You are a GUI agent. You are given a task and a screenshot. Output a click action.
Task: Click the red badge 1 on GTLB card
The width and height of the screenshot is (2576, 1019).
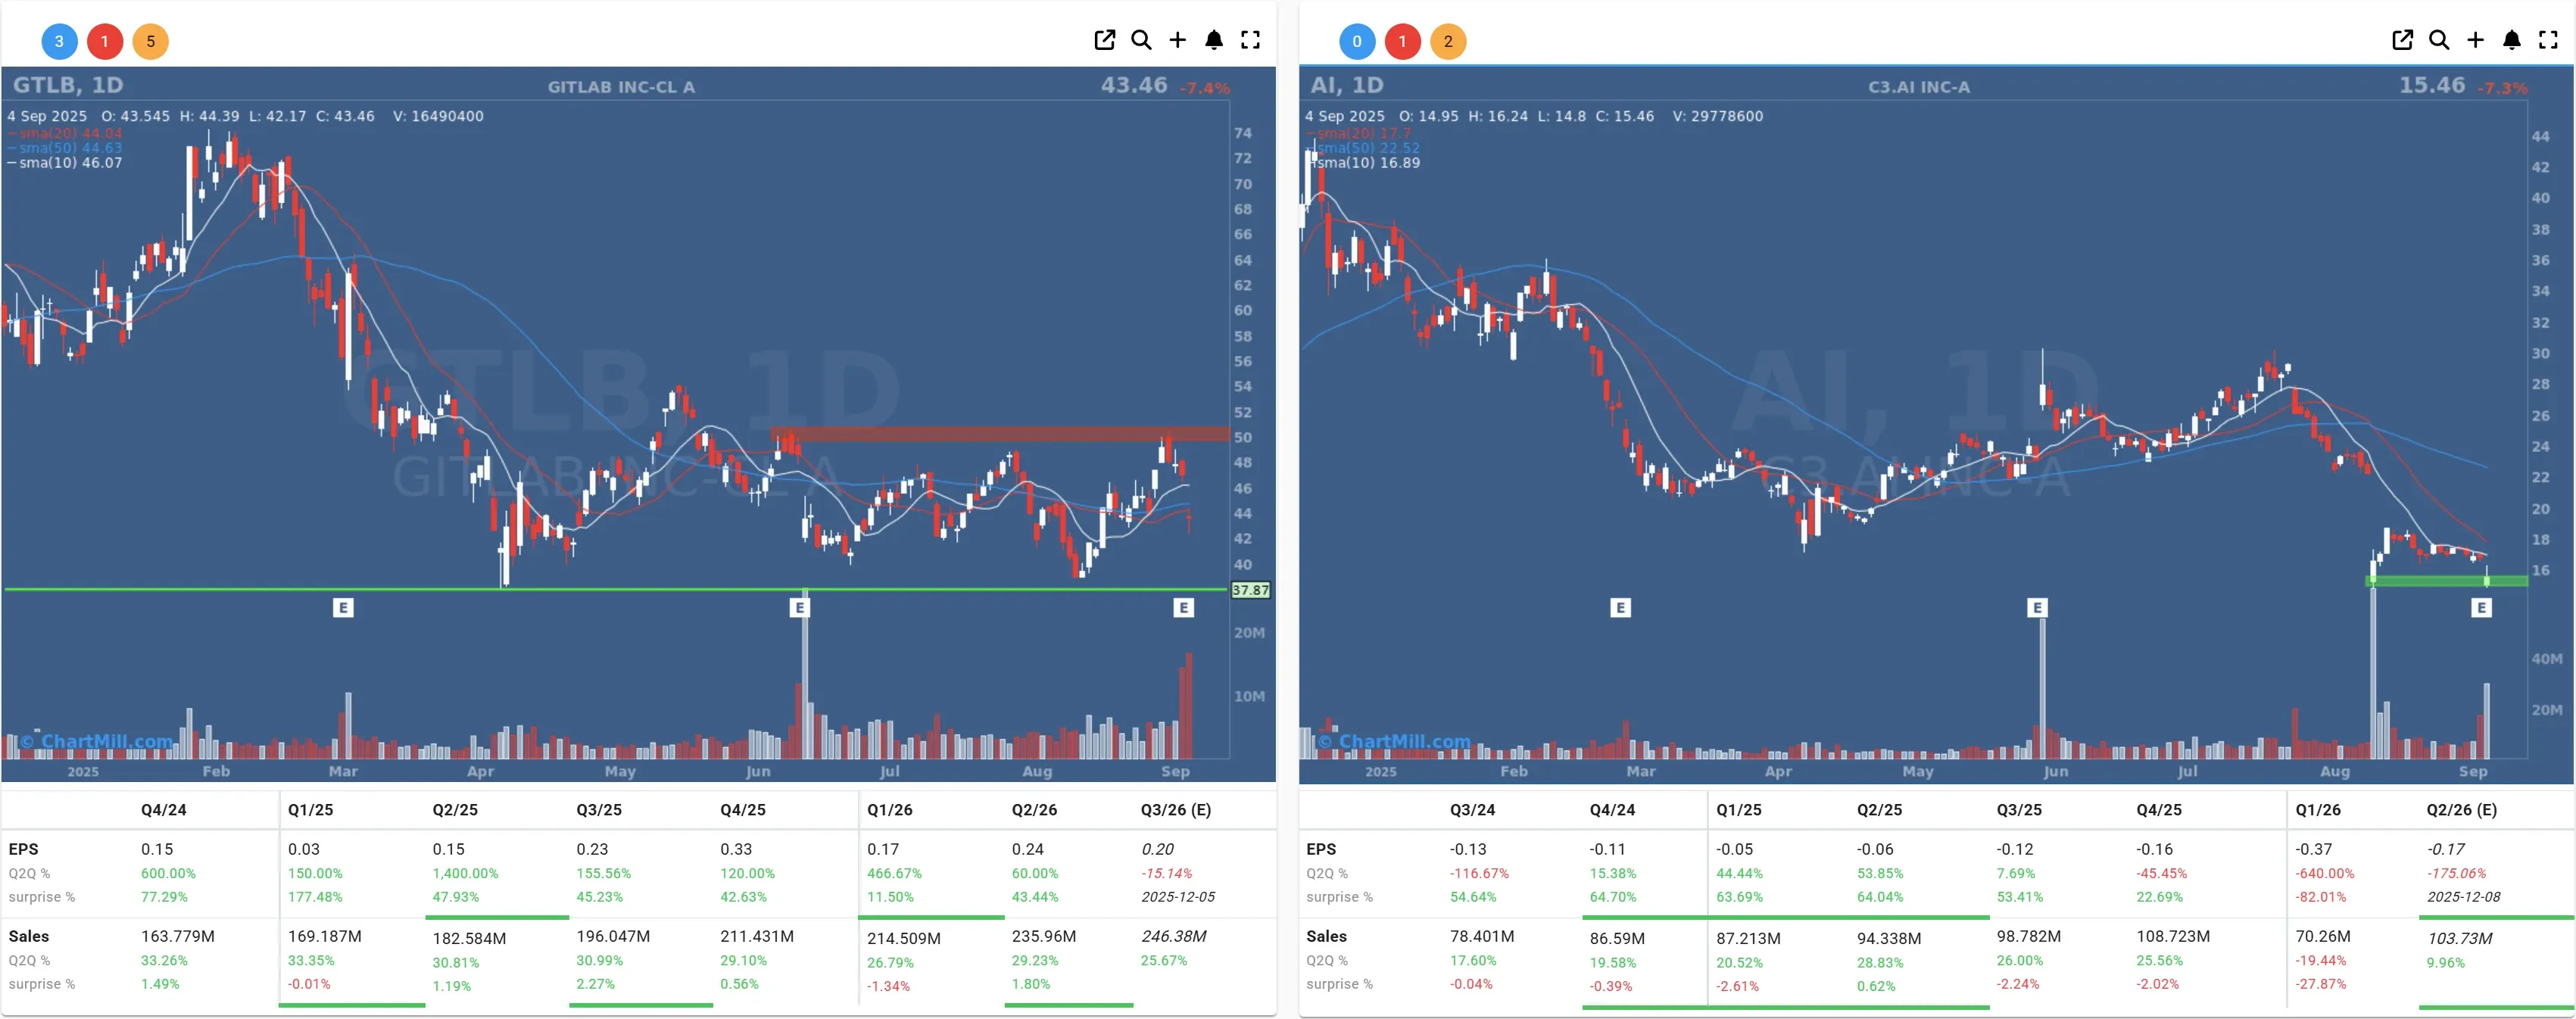point(105,41)
